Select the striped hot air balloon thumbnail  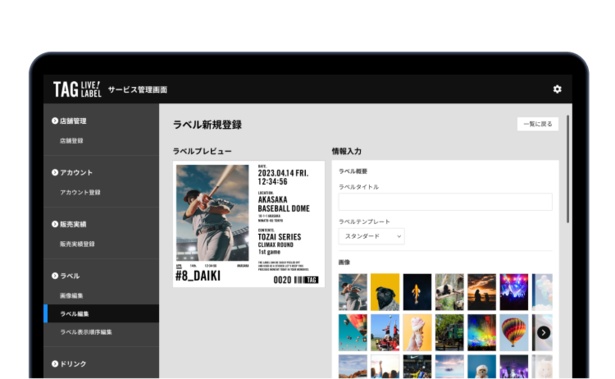tap(514, 332)
